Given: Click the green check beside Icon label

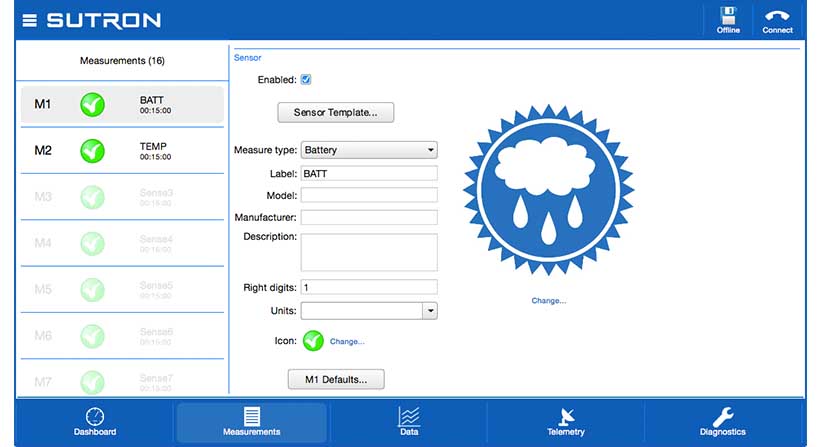Looking at the screenshot, I should pos(313,341).
